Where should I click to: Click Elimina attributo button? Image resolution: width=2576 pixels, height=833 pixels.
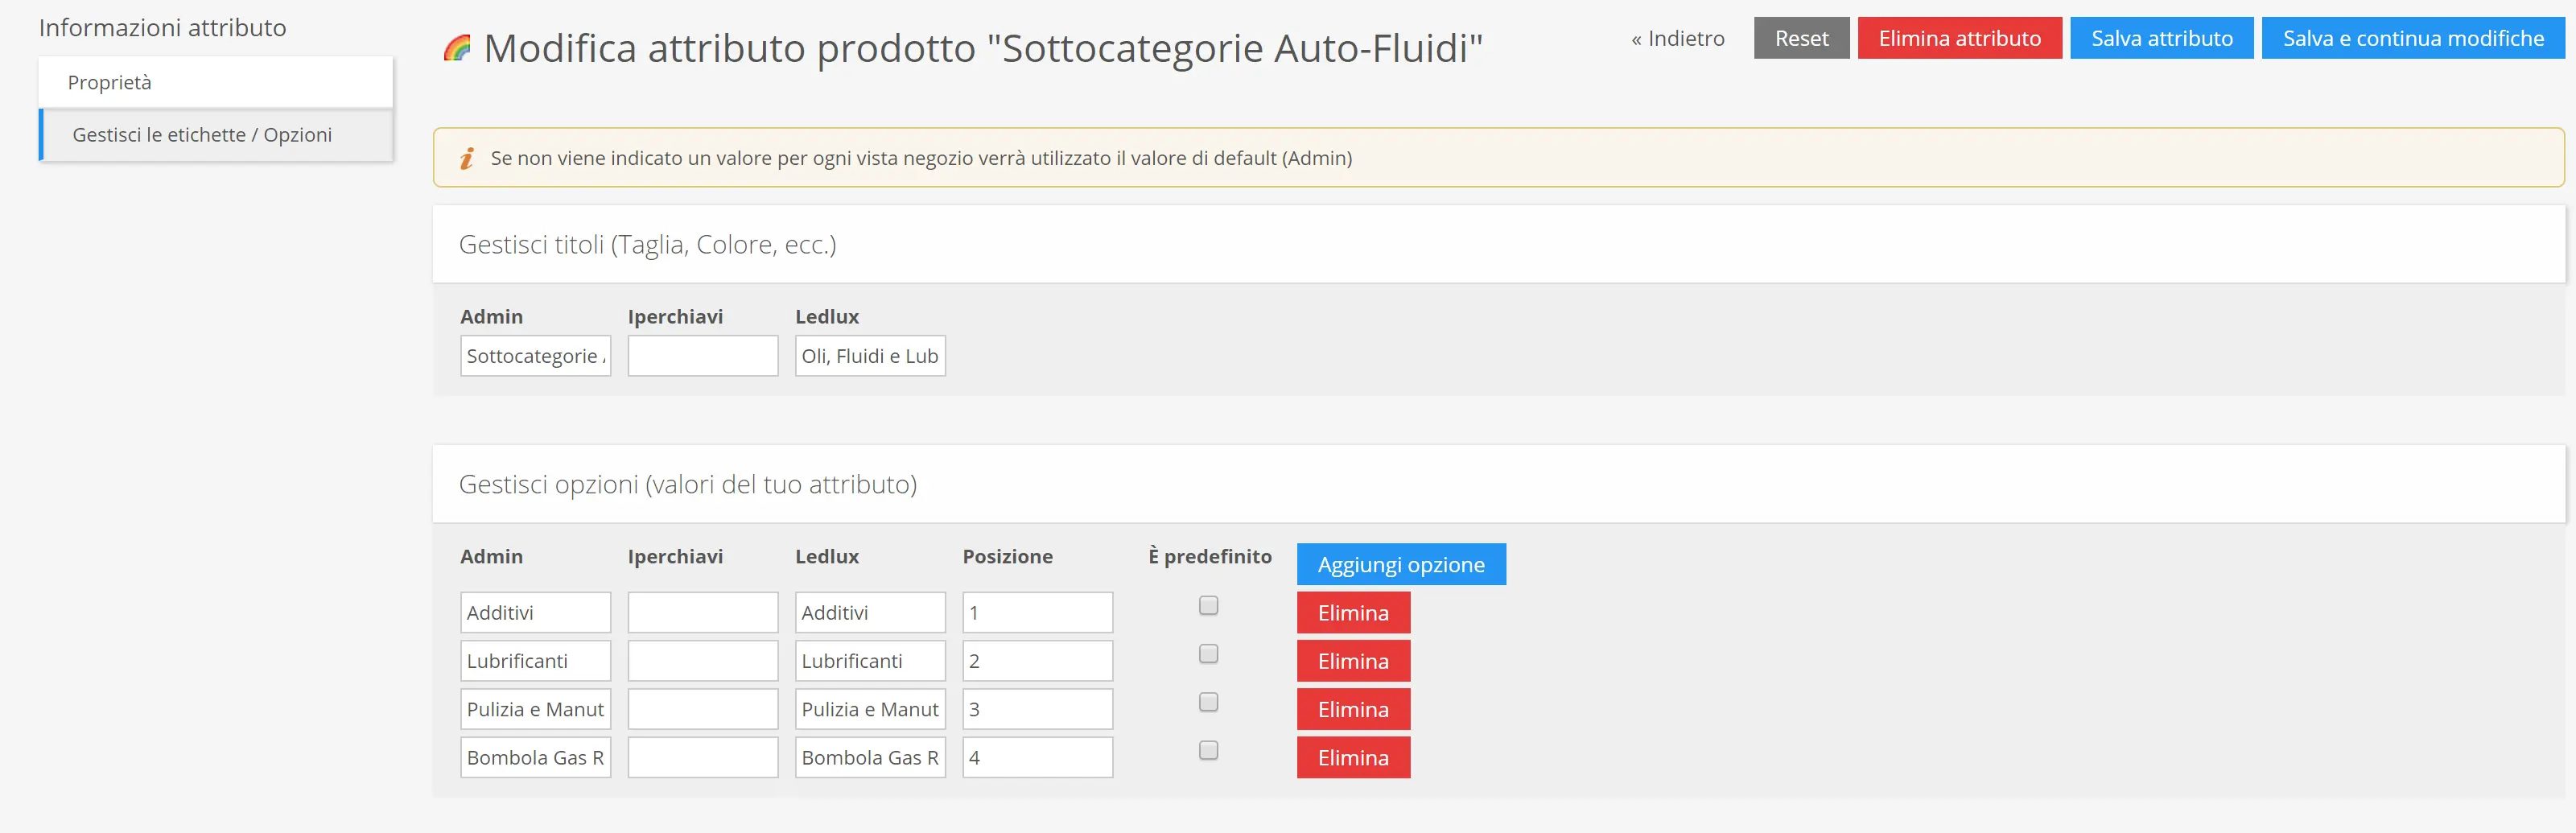pyautogui.click(x=1958, y=38)
